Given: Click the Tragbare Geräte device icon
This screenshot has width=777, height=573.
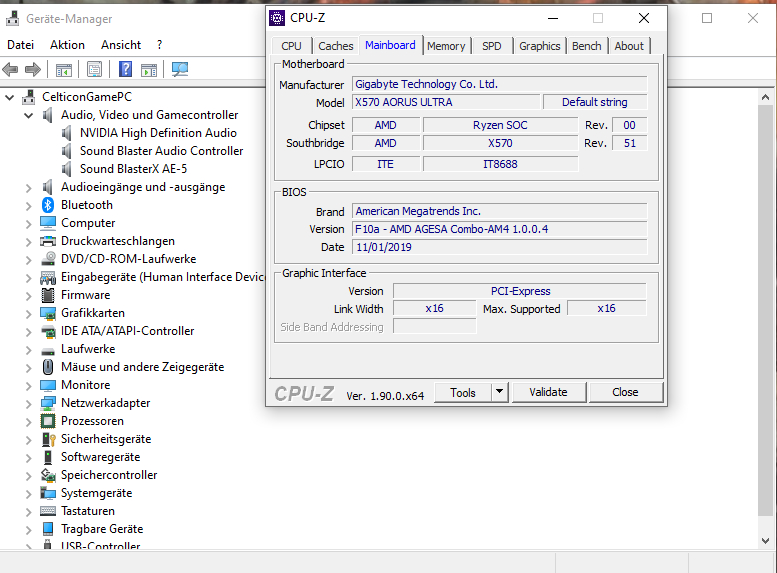Looking at the screenshot, I should coord(48,529).
